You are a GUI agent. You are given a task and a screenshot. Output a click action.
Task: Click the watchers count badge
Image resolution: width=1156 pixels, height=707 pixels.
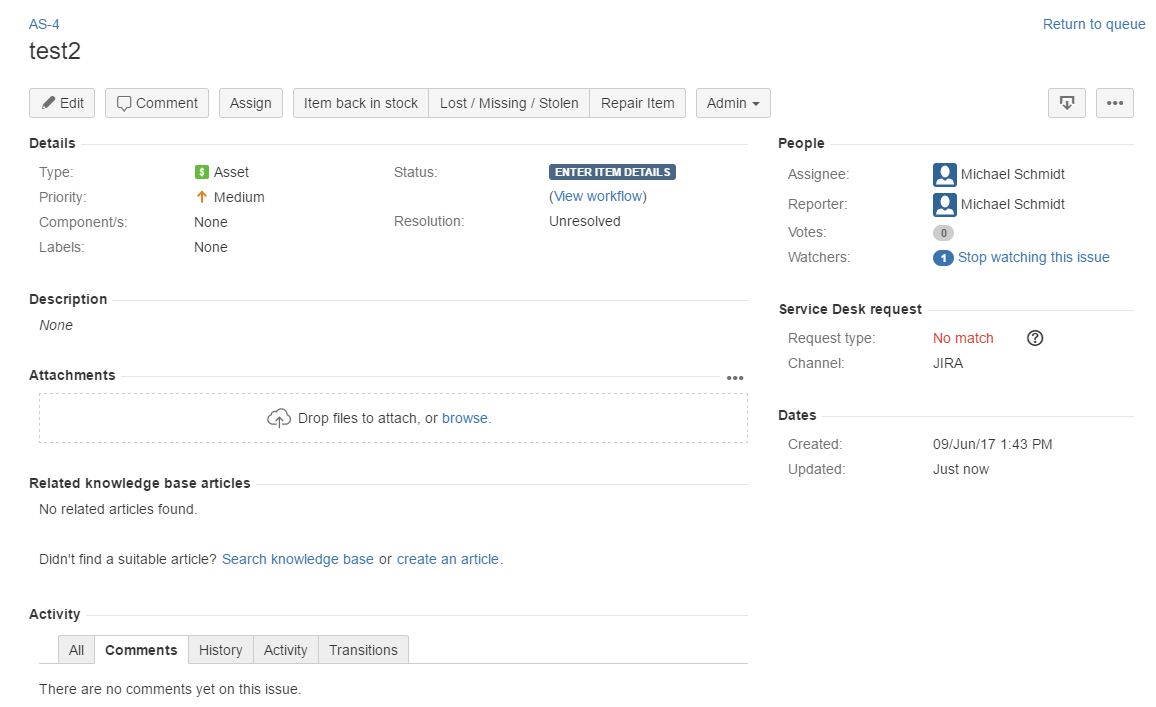tap(943, 258)
